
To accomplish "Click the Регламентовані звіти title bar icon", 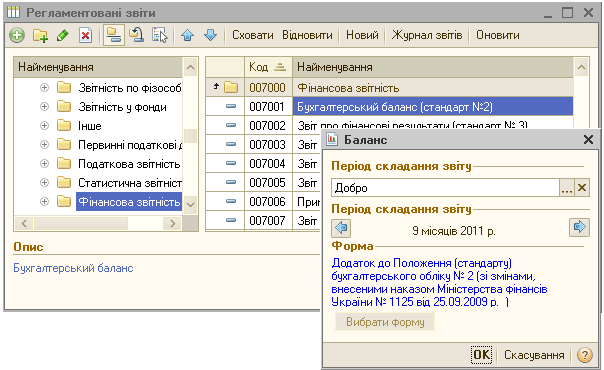I will [13, 12].
